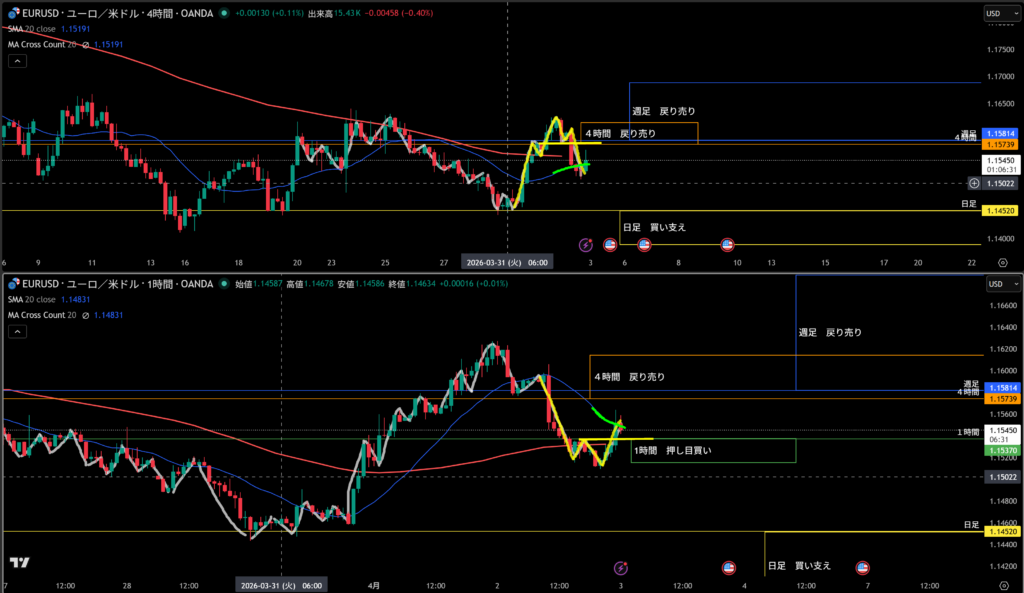1024x593 pixels.
Task: Click the plus icon beside 1.15022 price
Action: click(974, 183)
